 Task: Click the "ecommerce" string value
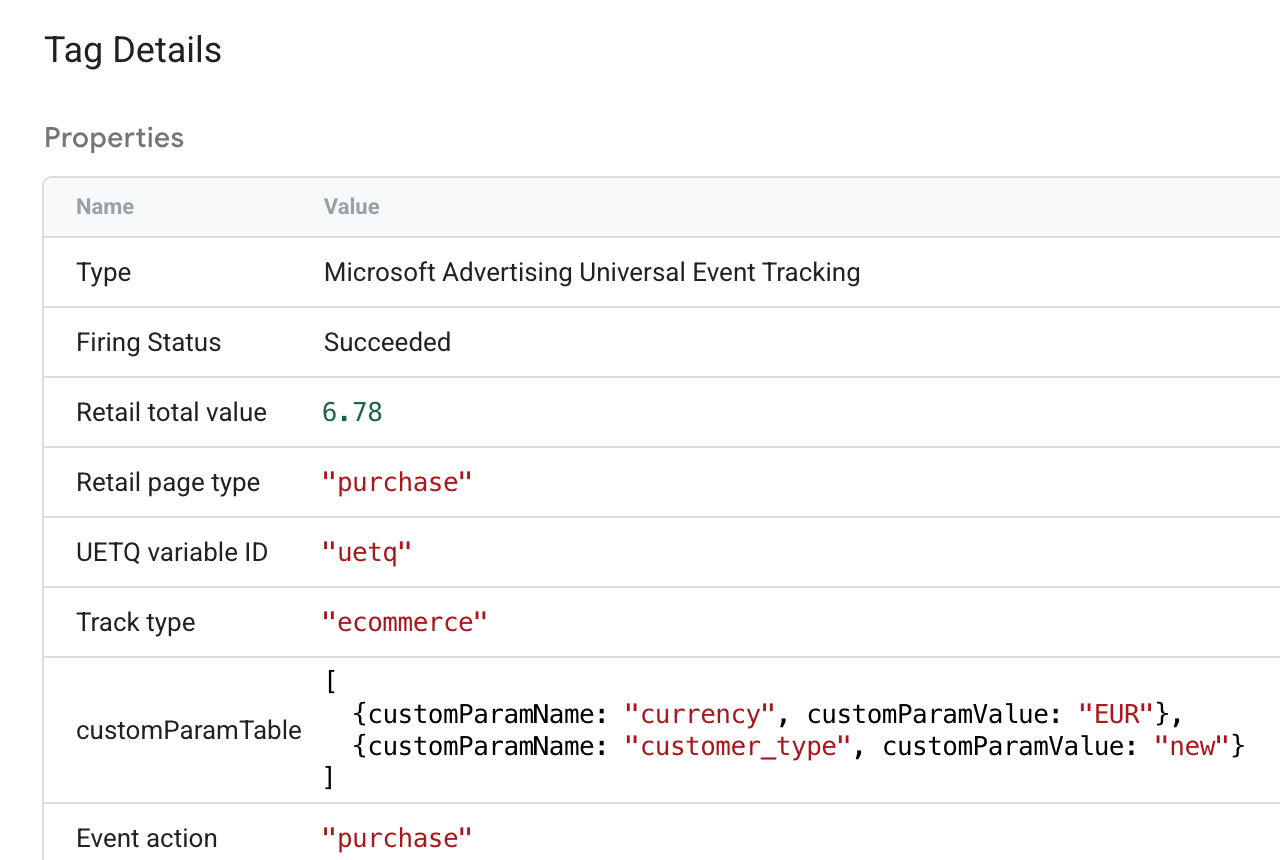pos(404,622)
